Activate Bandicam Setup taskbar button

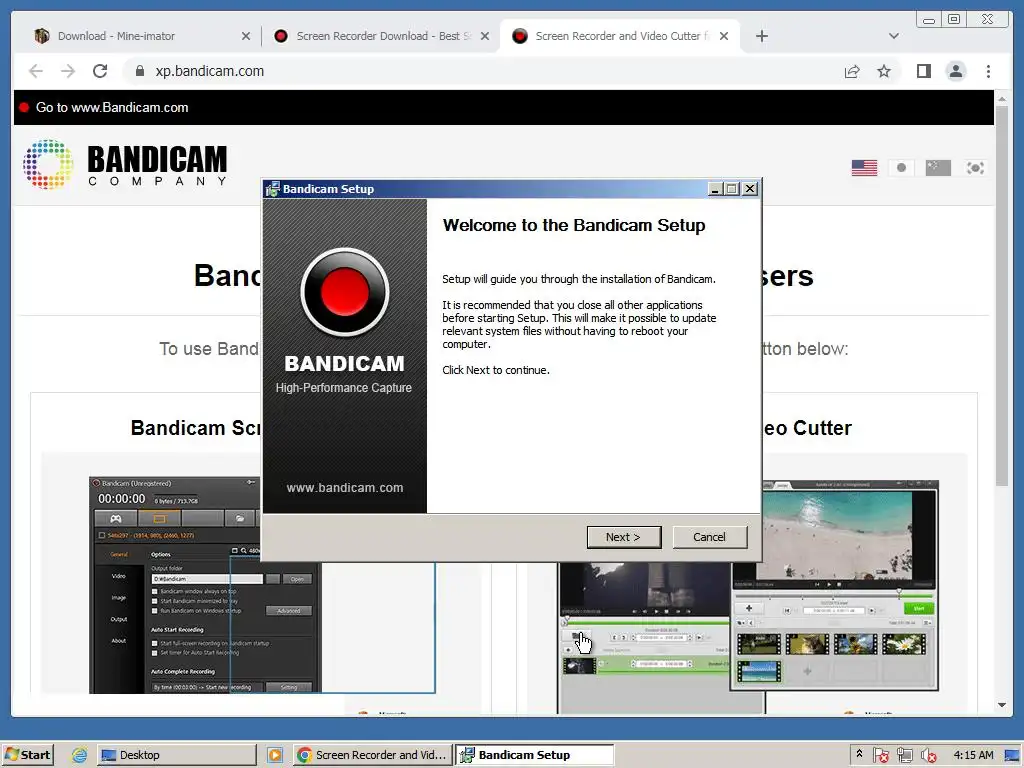click(x=534, y=755)
